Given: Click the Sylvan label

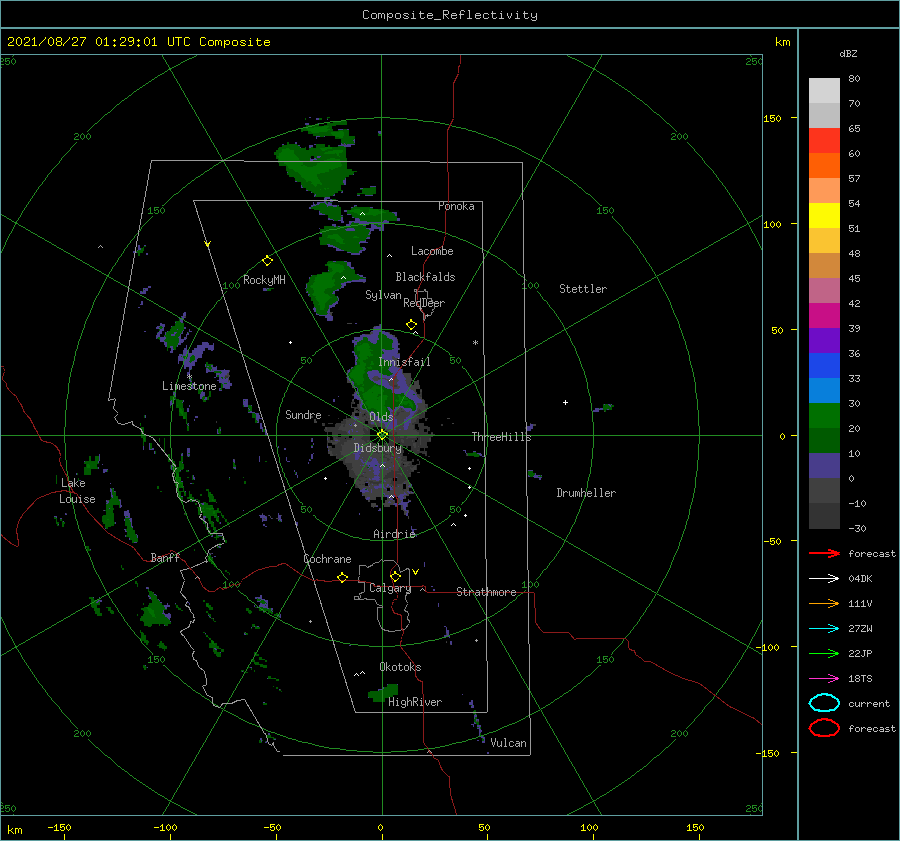Looking at the screenshot, I should coord(383,295).
